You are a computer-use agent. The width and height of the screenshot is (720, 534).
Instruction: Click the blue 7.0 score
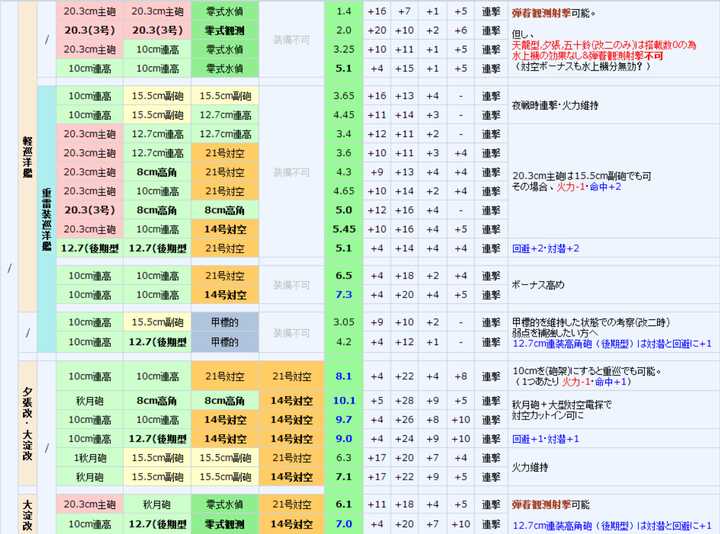[x=343, y=524]
